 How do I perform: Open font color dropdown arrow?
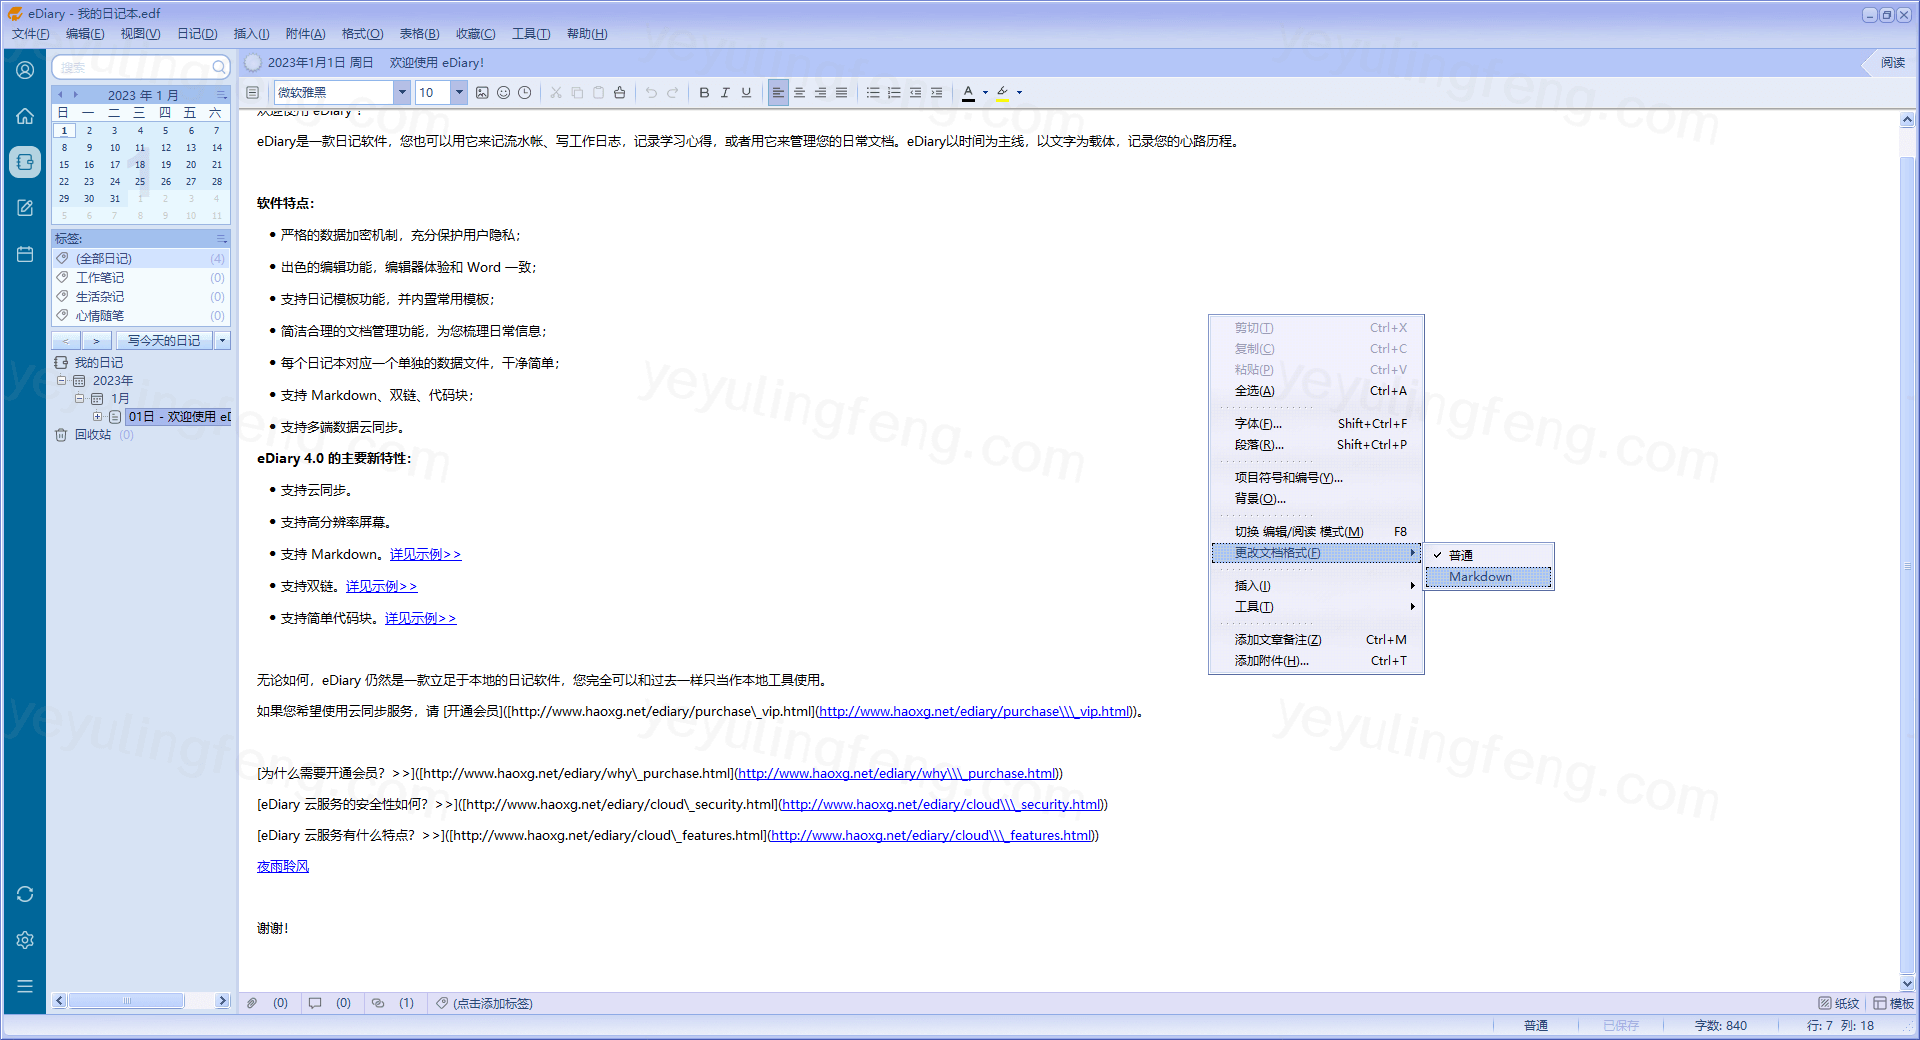point(985,93)
